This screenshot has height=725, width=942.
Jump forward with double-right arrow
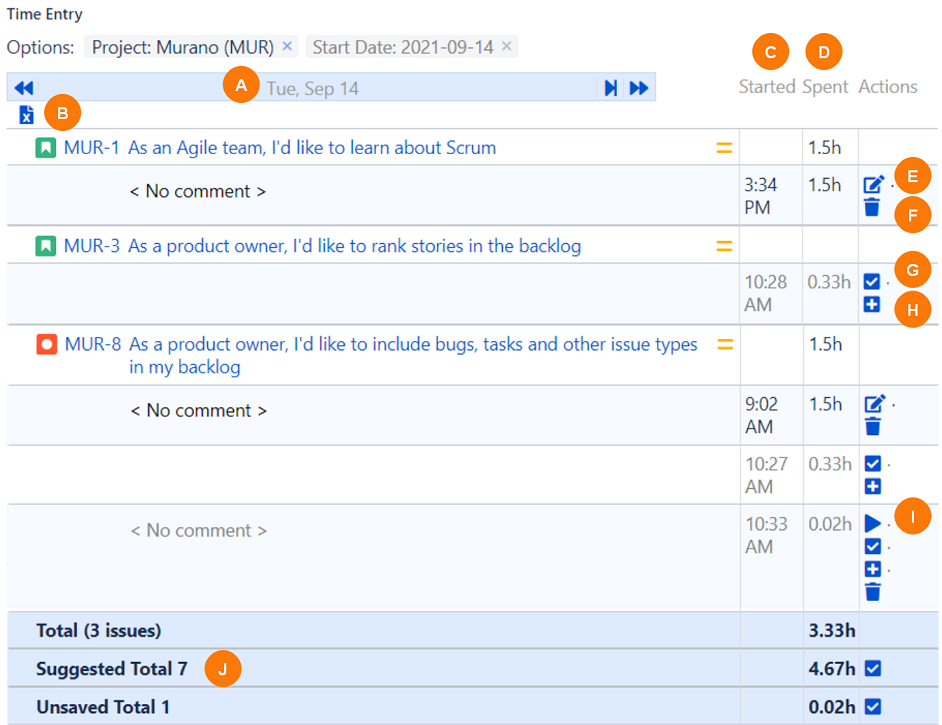click(x=638, y=88)
